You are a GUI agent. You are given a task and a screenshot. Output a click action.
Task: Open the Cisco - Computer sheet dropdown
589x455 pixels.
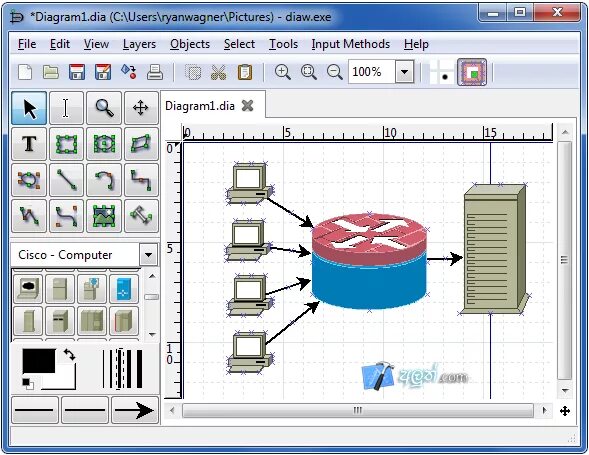click(148, 255)
